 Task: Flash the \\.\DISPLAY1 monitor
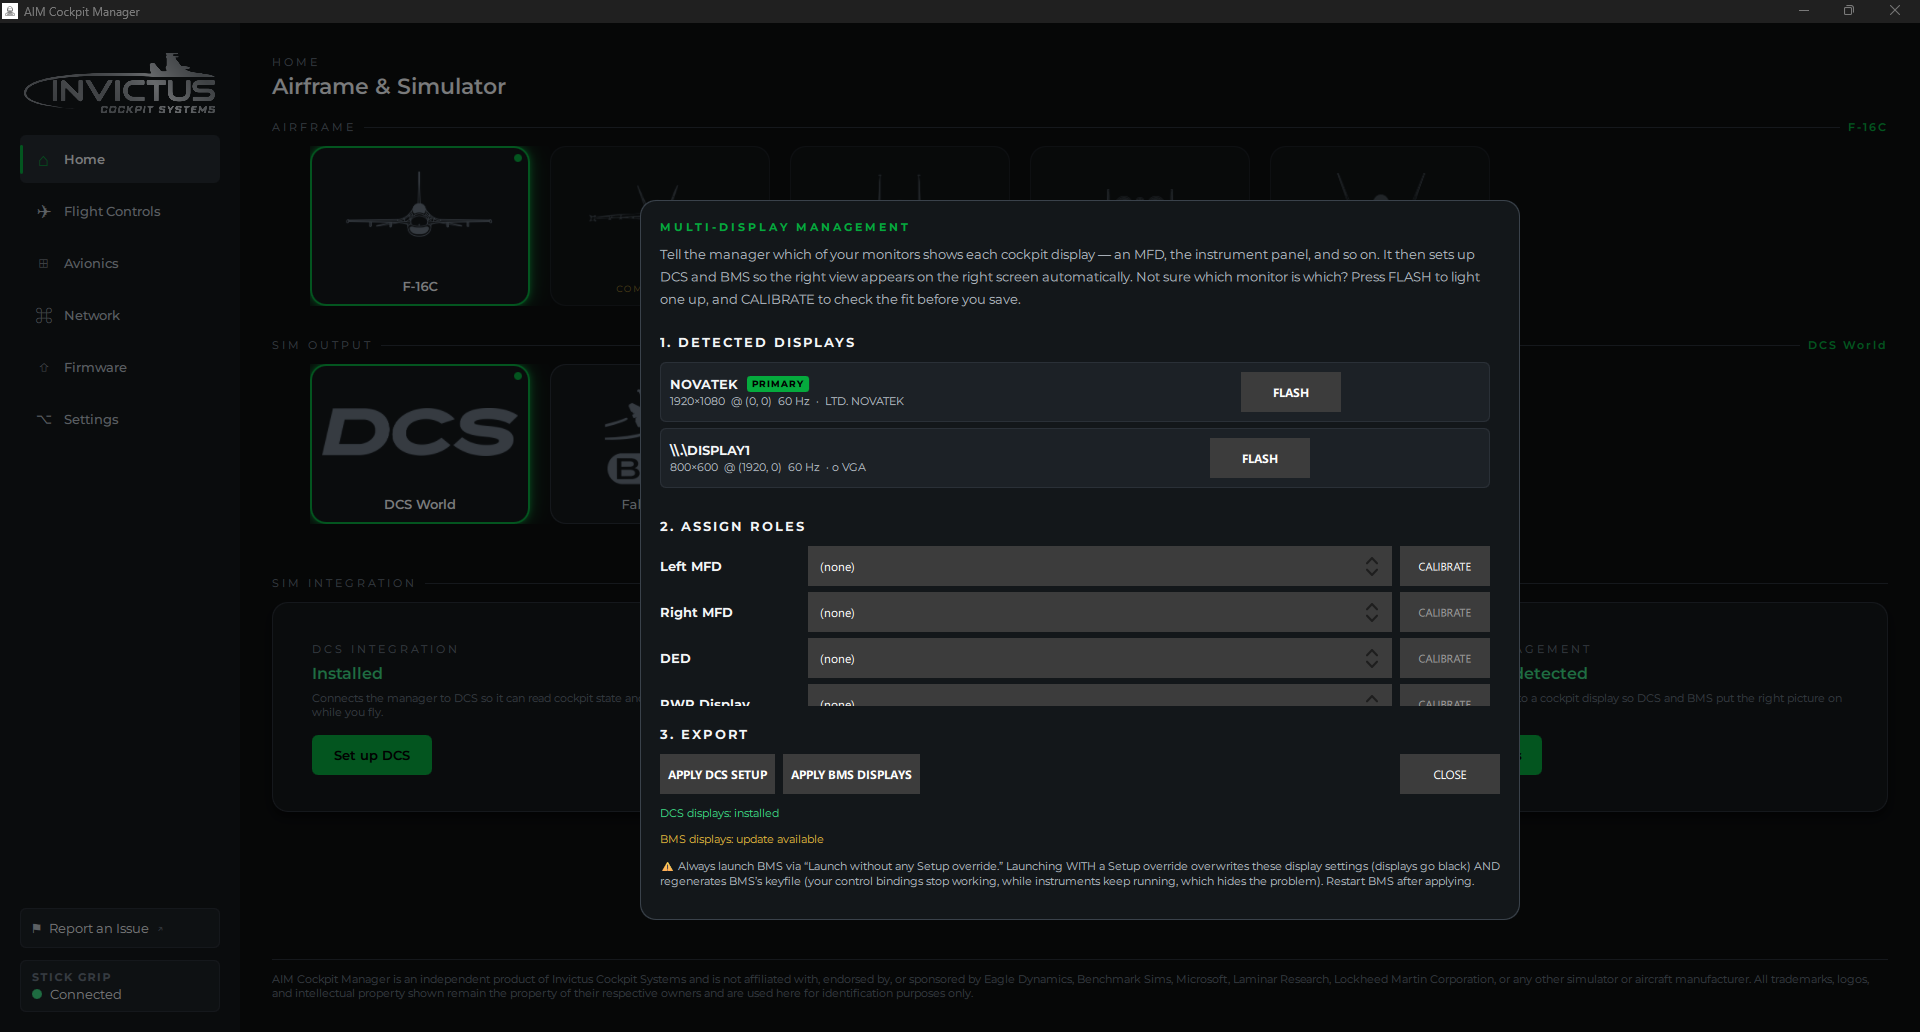pos(1259,458)
